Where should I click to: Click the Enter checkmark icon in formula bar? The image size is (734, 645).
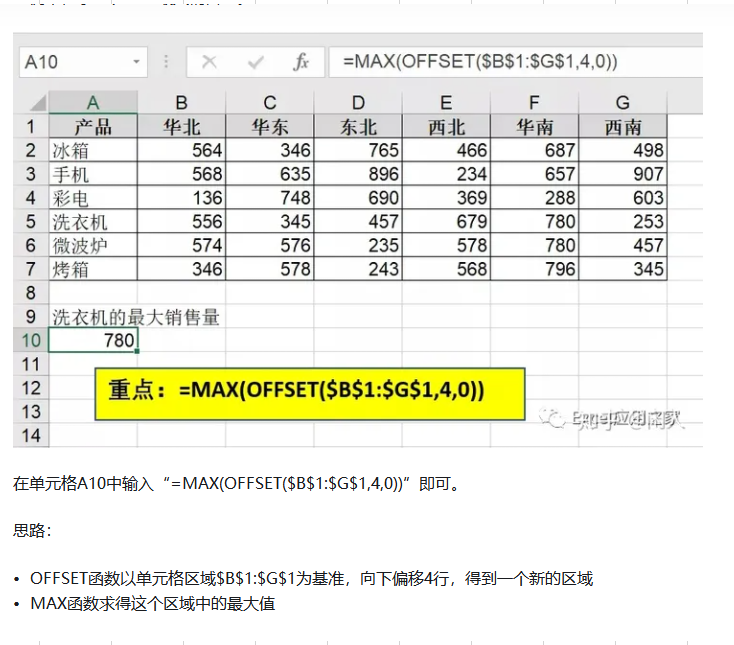255,62
